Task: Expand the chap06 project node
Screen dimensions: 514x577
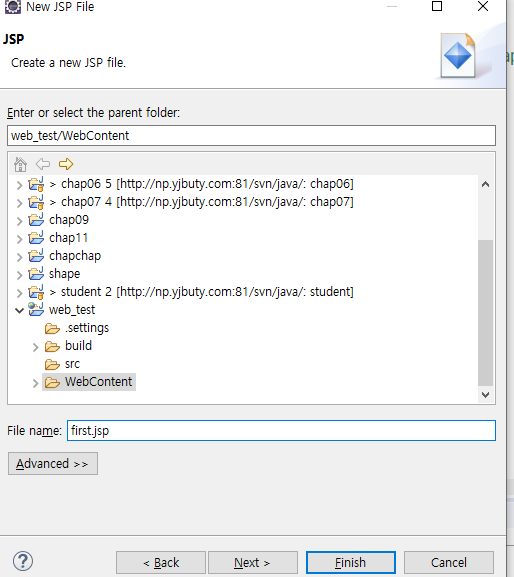Action: click(x=20, y=185)
